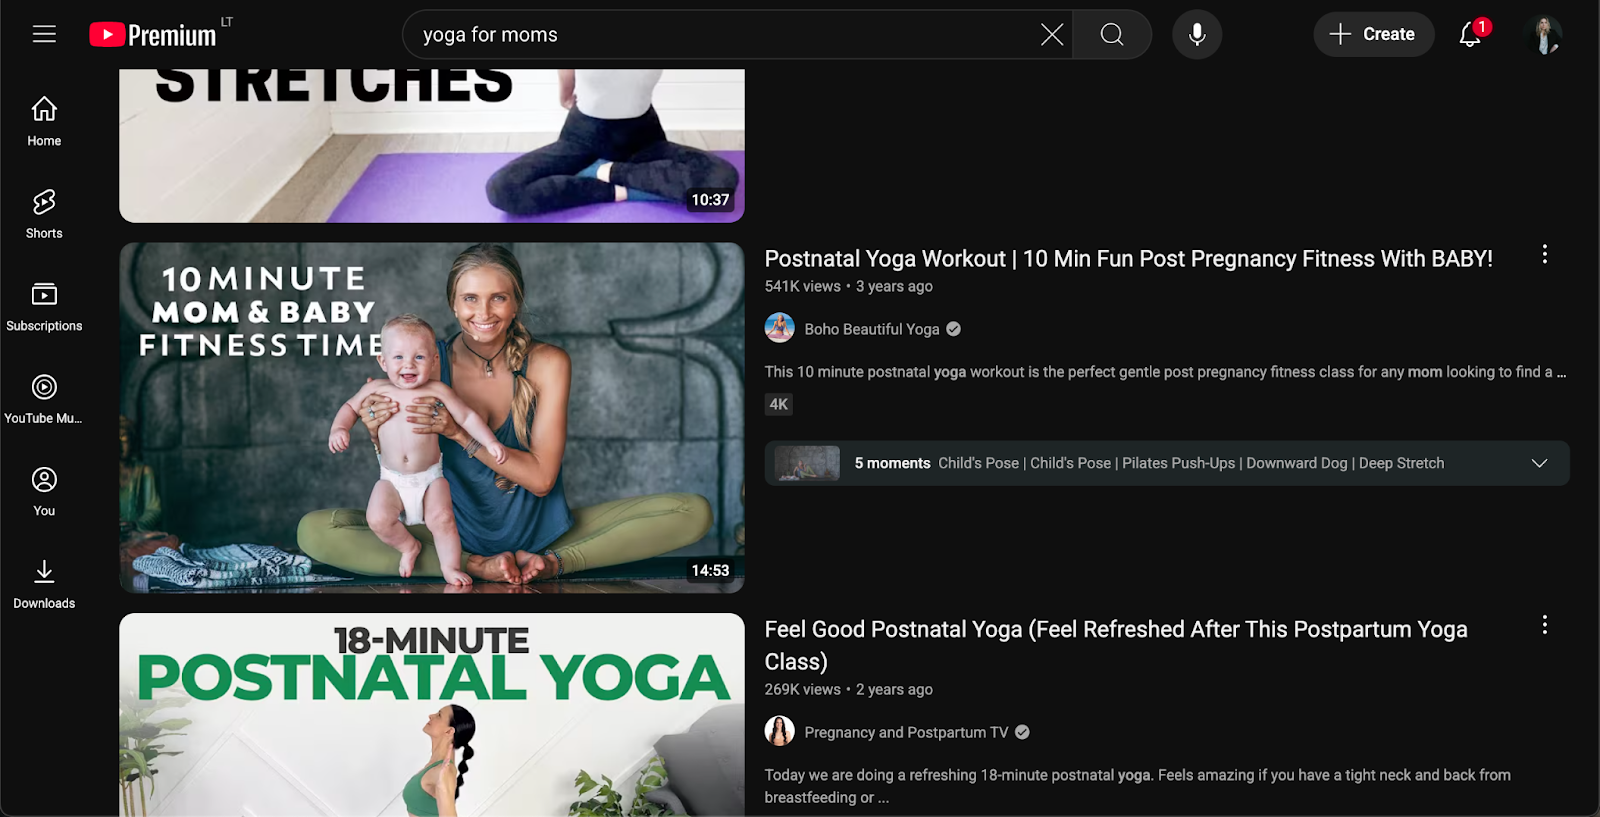This screenshot has height=817, width=1600.
Task: Expand the 5 moments chevron
Action: (1539, 463)
